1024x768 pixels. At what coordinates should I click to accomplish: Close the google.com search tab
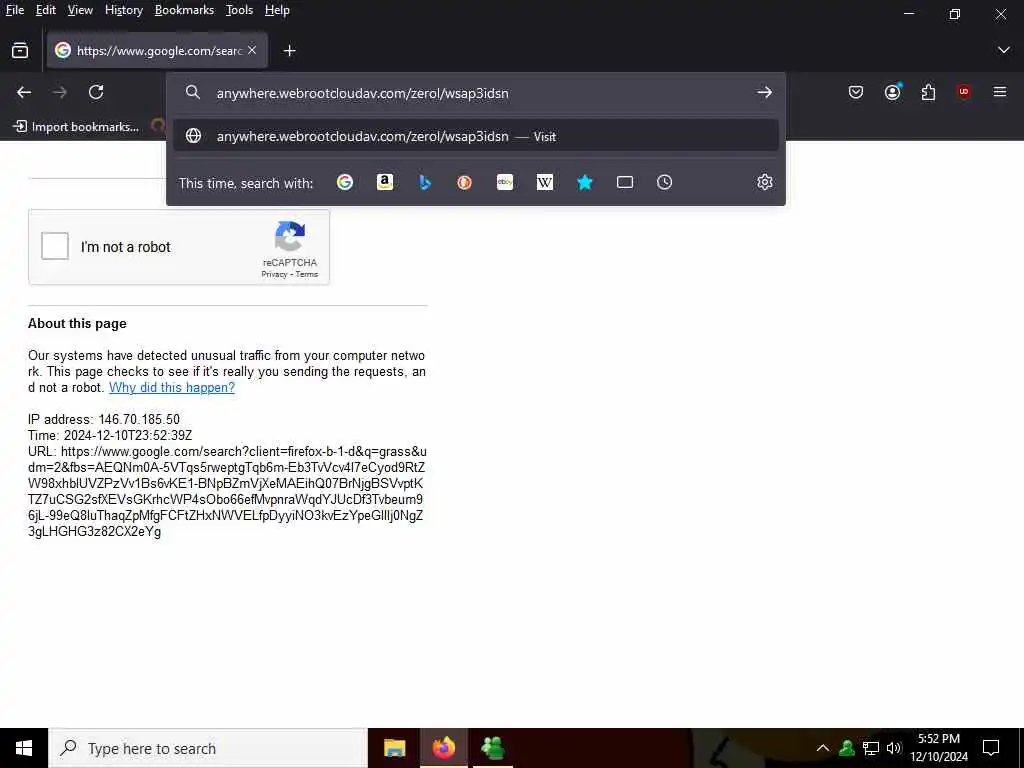point(252,50)
